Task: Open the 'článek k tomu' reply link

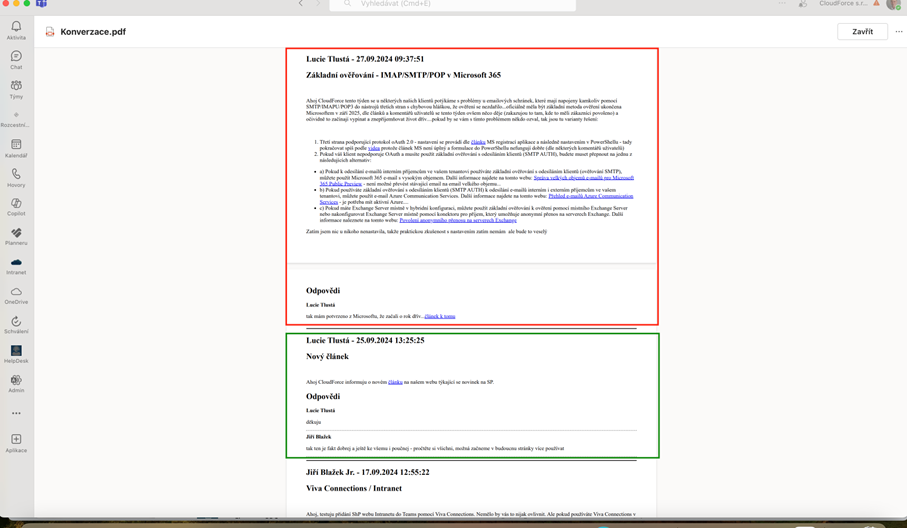Action: tap(440, 316)
